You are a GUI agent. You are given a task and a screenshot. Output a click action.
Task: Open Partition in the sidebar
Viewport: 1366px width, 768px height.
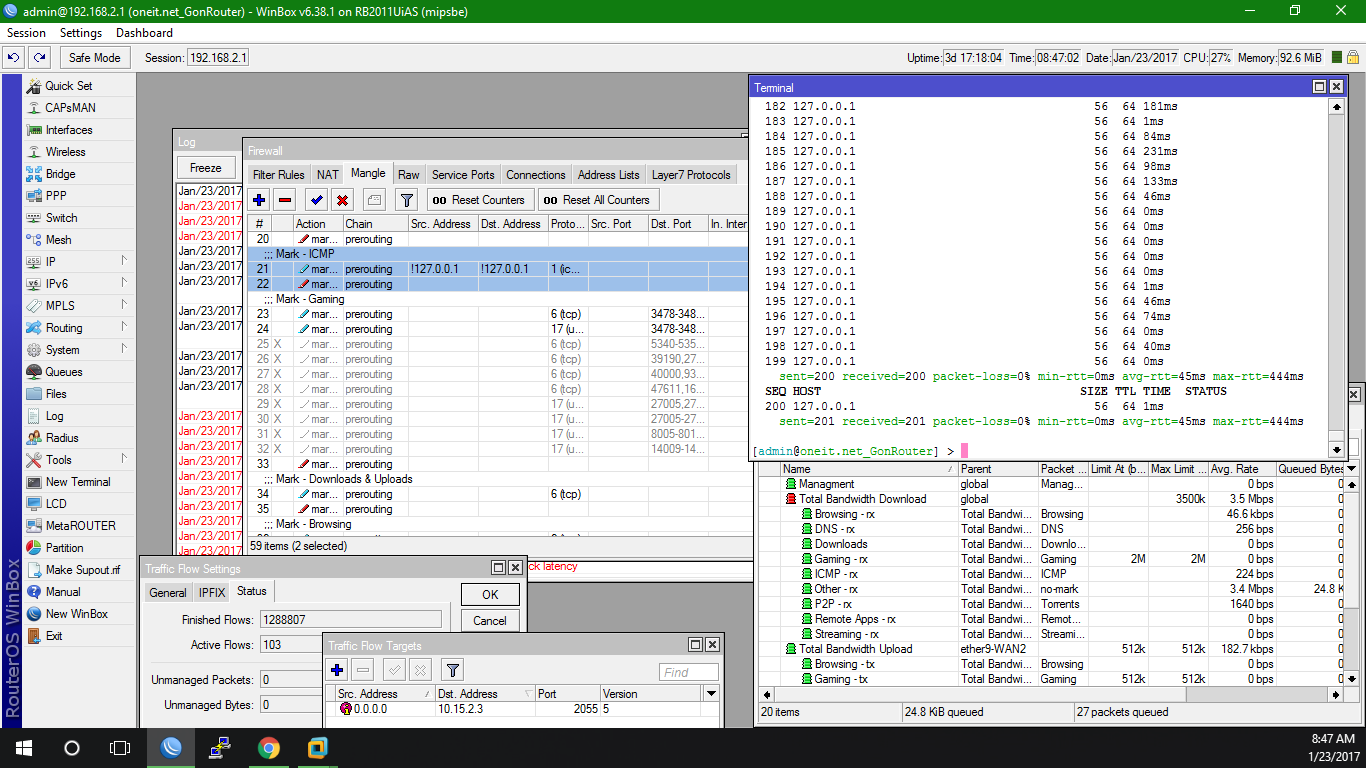click(x=65, y=548)
